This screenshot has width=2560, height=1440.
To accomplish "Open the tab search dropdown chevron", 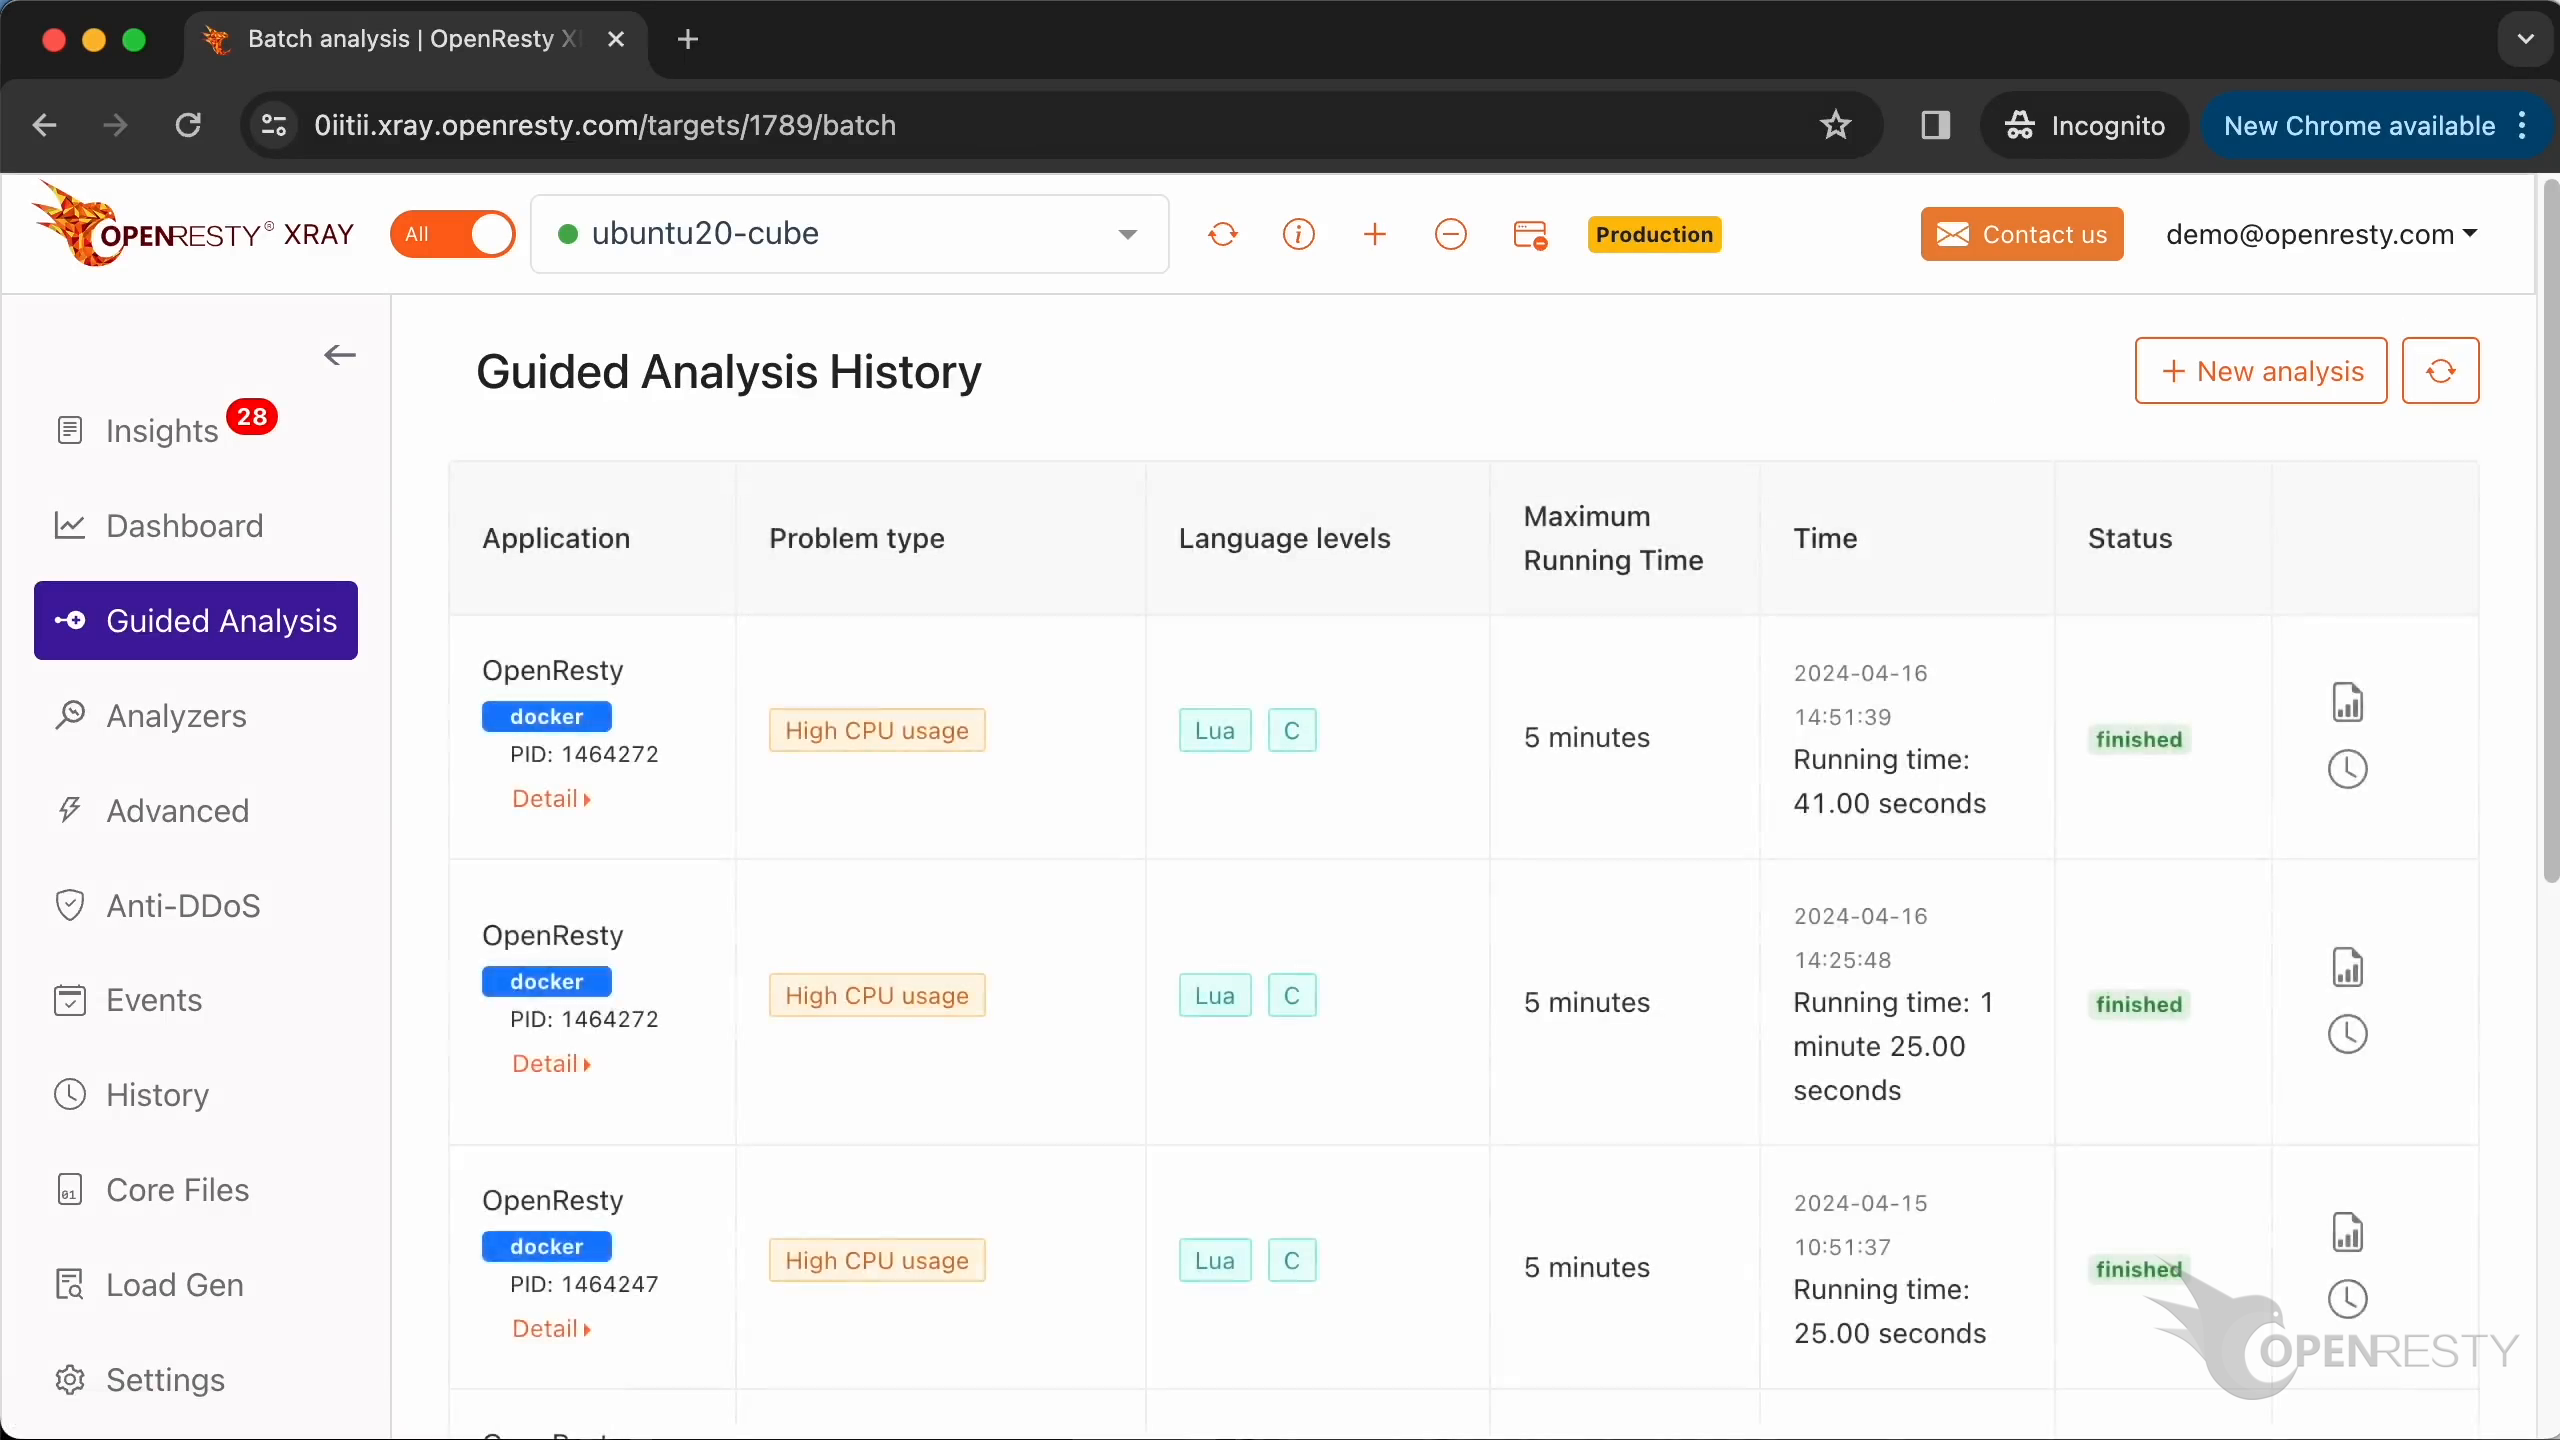I will [x=2526, y=39].
